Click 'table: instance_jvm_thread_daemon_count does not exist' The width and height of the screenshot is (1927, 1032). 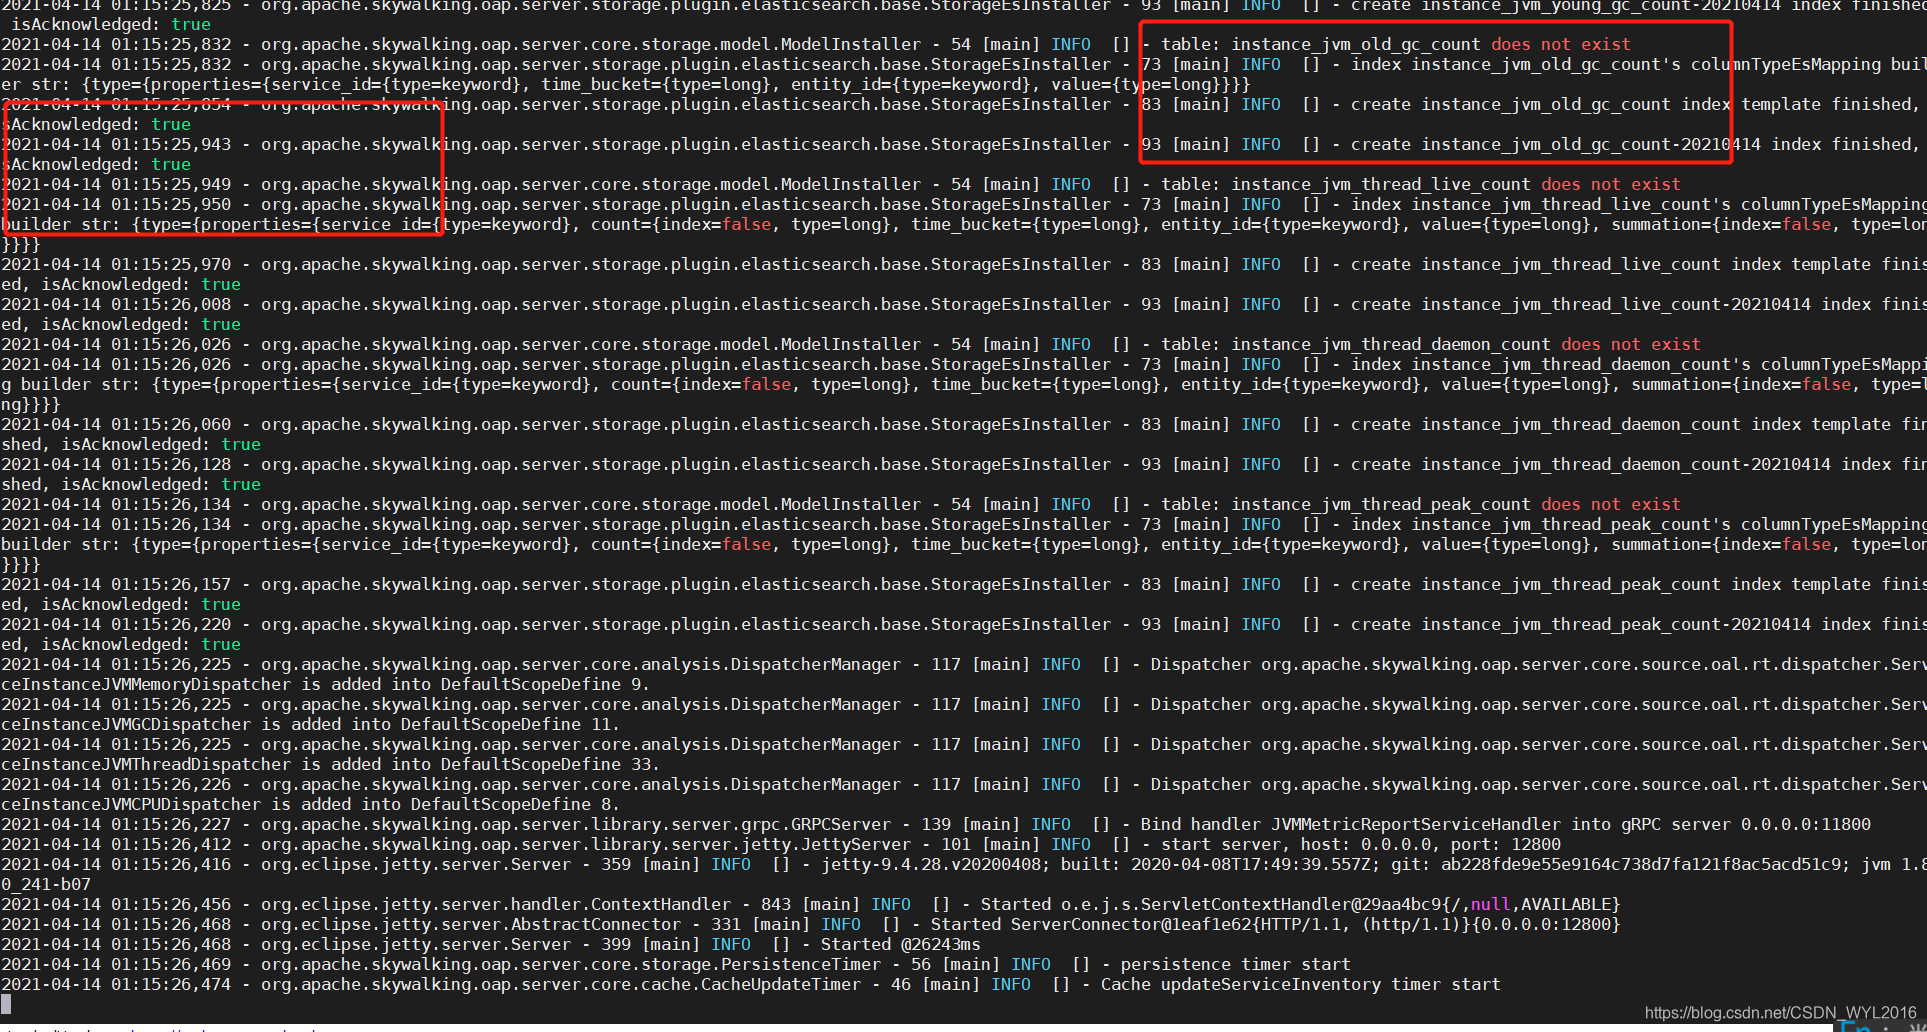point(1430,344)
